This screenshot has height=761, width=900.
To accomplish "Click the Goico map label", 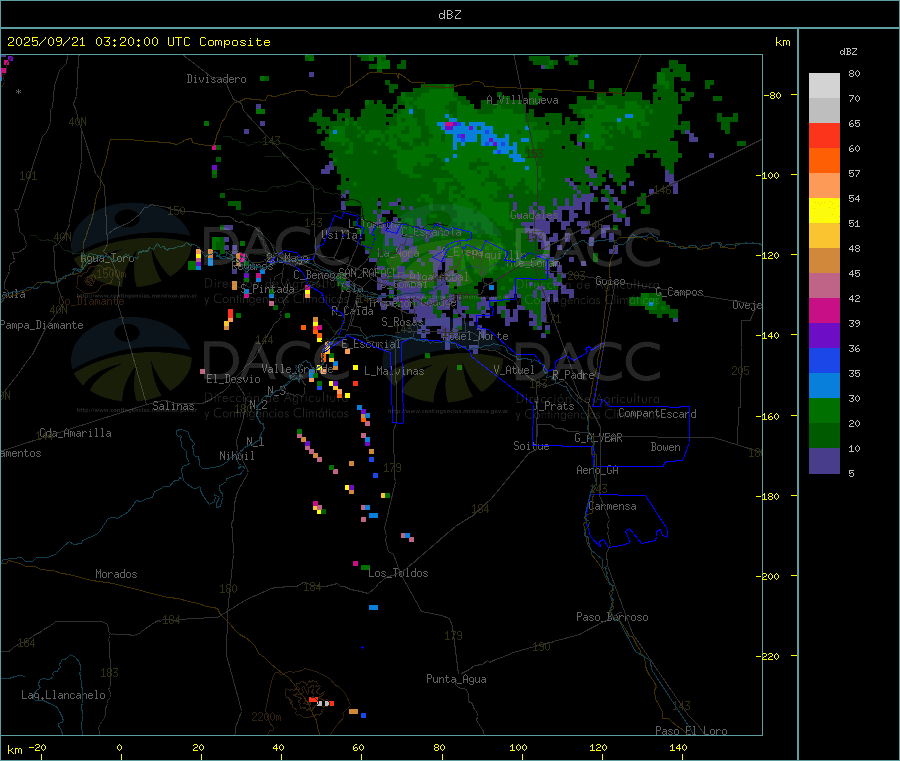I will pyautogui.click(x=610, y=281).
